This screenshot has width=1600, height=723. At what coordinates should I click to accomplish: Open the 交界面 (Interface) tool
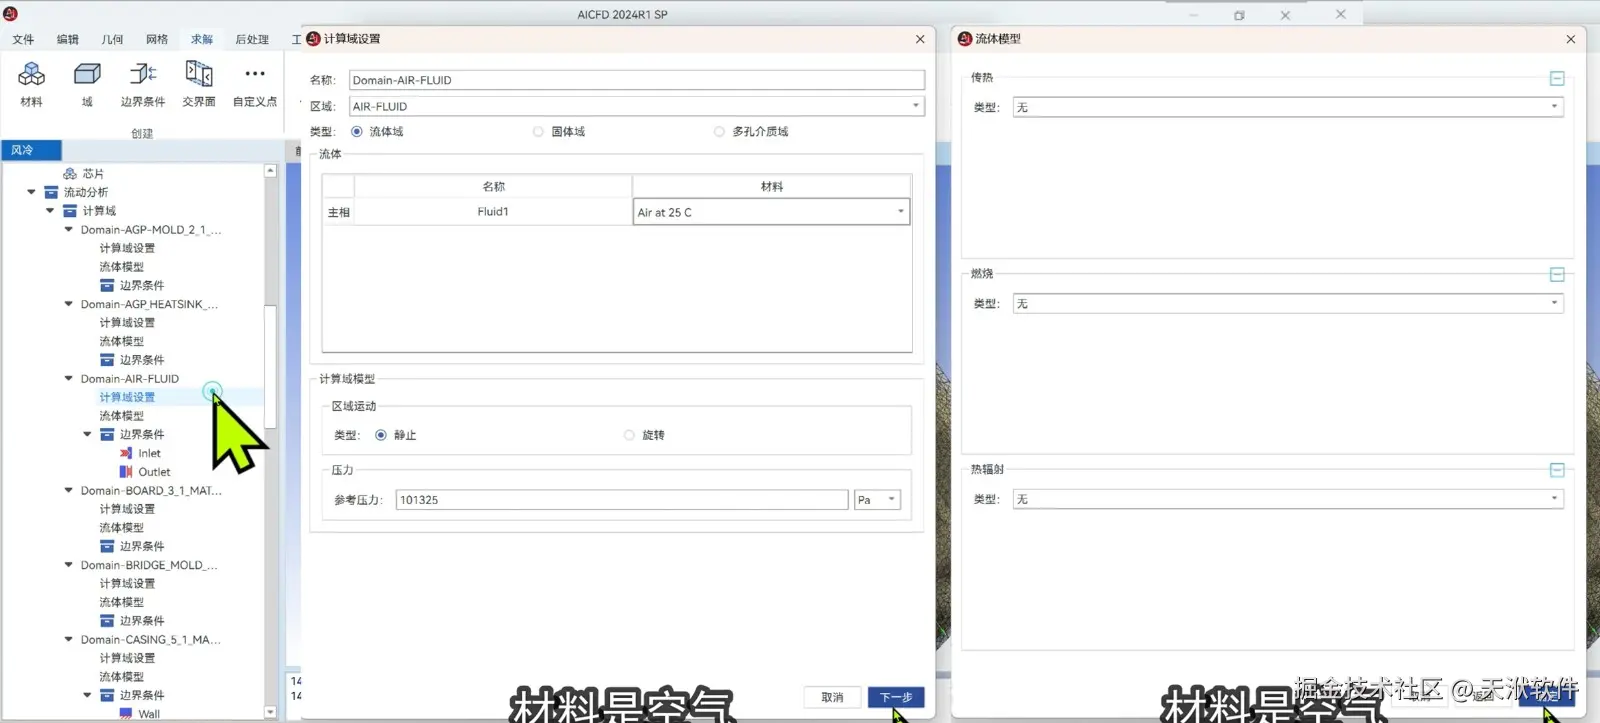click(x=198, y=83)
